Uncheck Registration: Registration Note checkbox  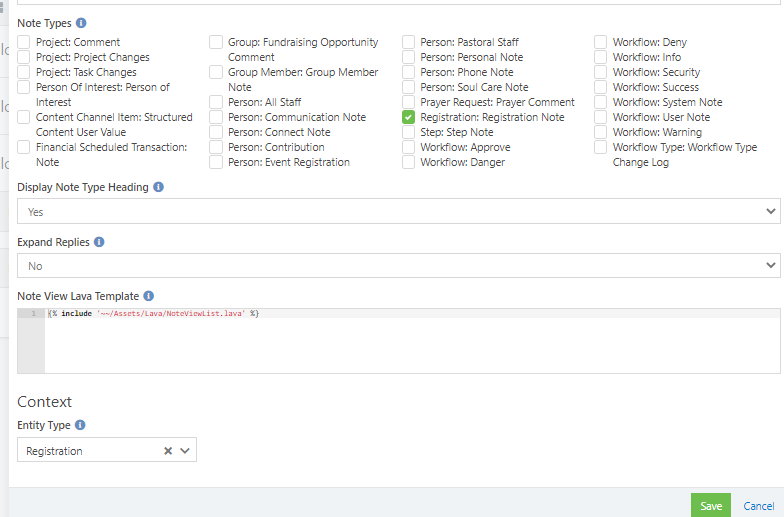408,117
